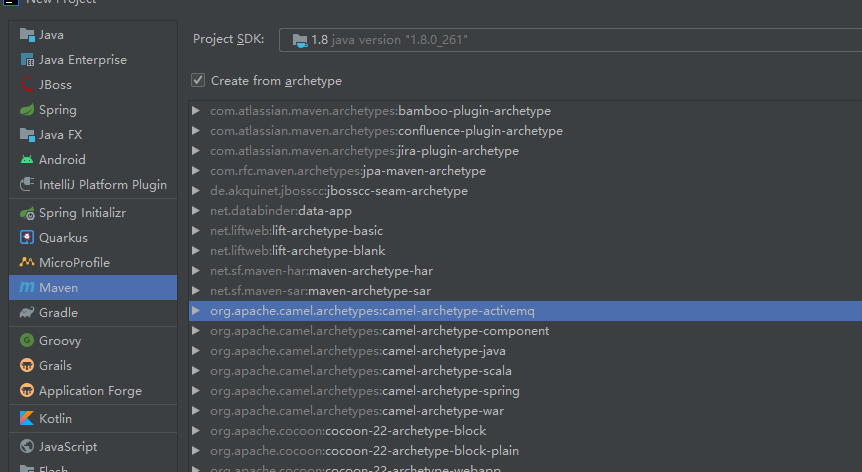862x472 pixels.
Task: Click the Gradle elephant icon
Action: [x=27, y=312]
